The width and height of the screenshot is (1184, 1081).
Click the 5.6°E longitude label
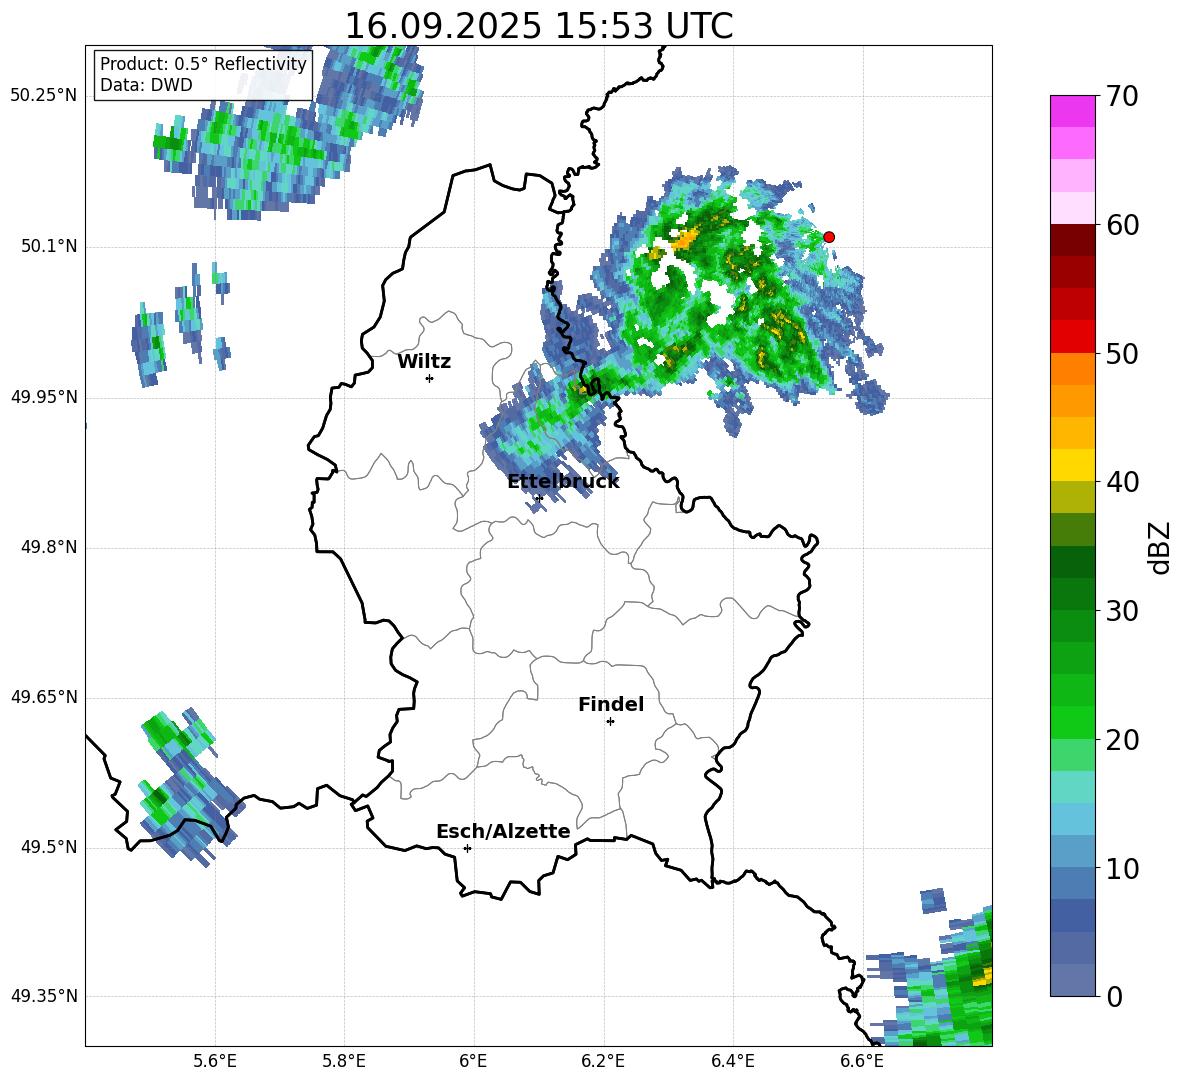click(214, 1061)
